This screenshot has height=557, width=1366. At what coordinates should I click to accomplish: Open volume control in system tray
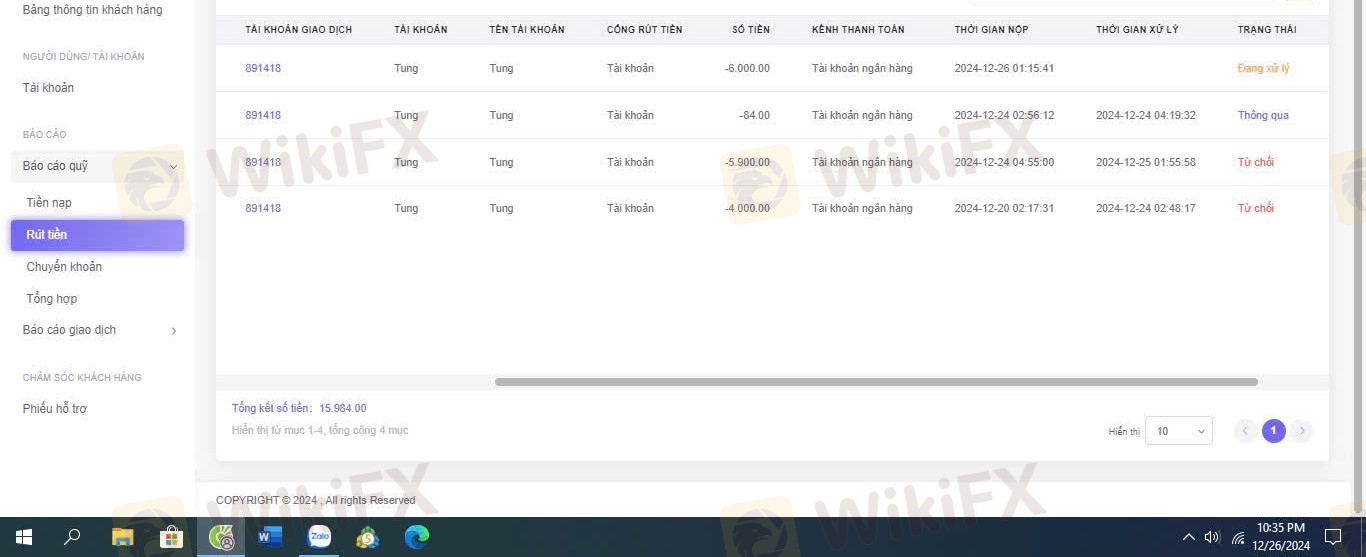[1213, 537]
